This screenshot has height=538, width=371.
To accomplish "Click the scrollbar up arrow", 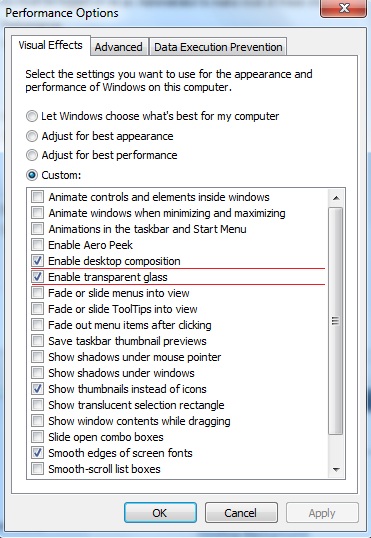I will click(336, 198).
